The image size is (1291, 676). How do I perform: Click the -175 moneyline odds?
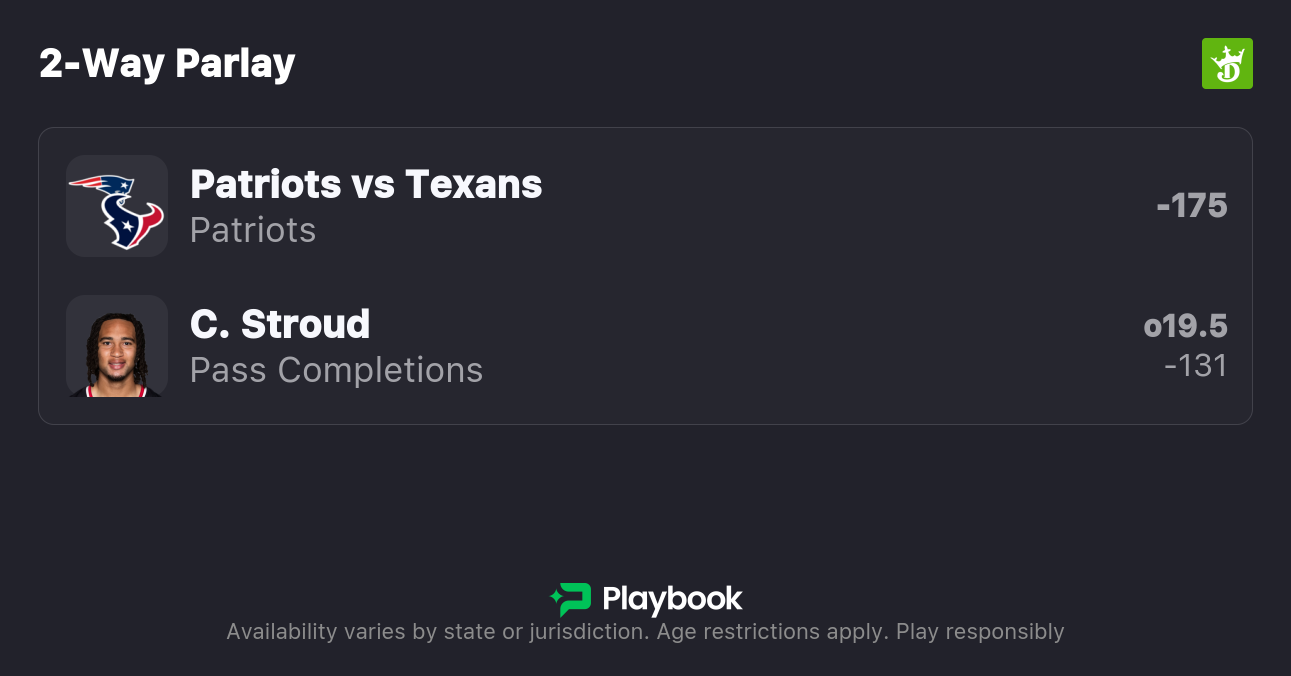point(1191,206)
